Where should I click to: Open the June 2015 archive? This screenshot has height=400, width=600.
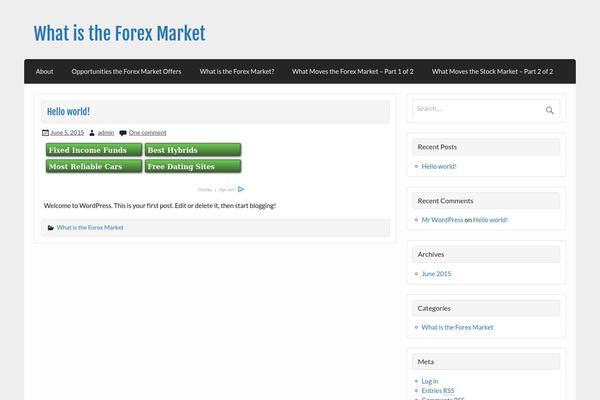[436, 274]
